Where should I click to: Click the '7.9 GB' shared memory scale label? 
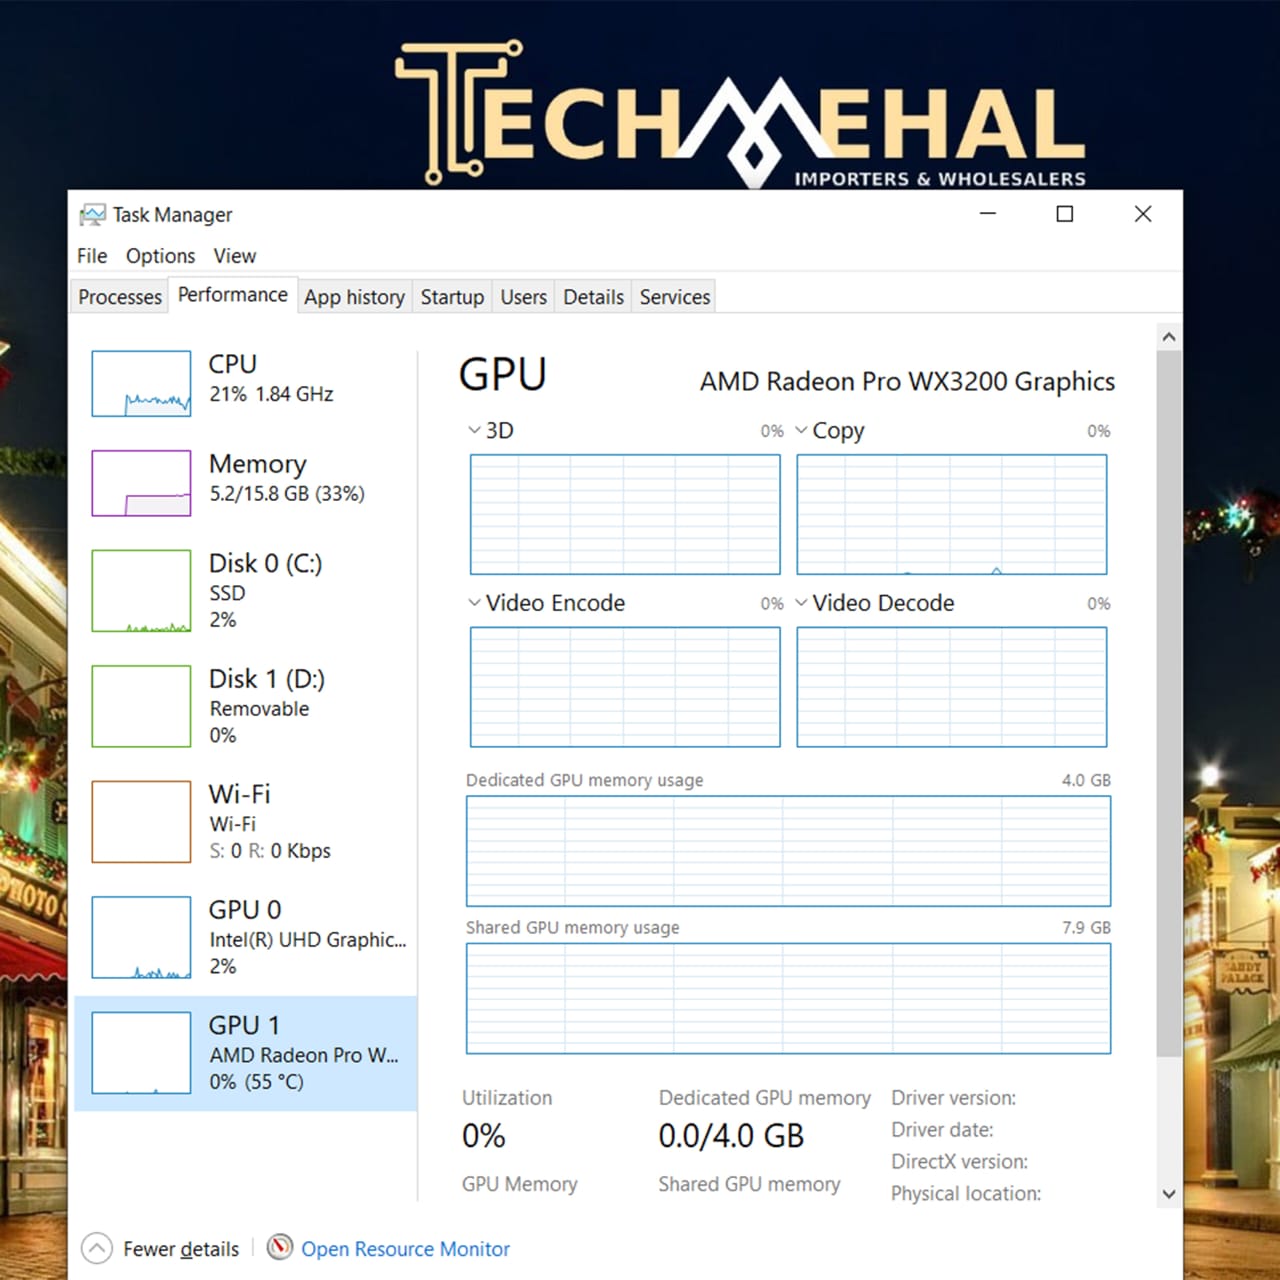tap(1086, 927)
